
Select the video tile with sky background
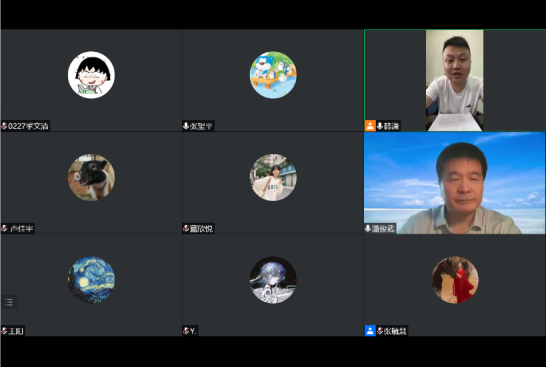(455, 183)
